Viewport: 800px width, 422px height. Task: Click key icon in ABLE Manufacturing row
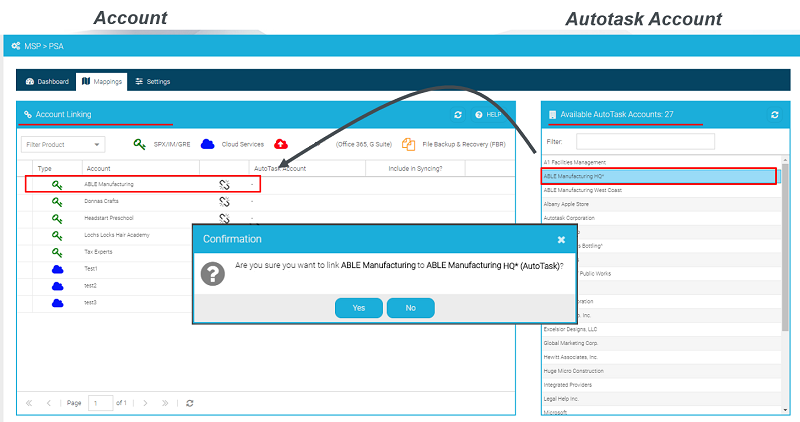(x=57, y=185)
